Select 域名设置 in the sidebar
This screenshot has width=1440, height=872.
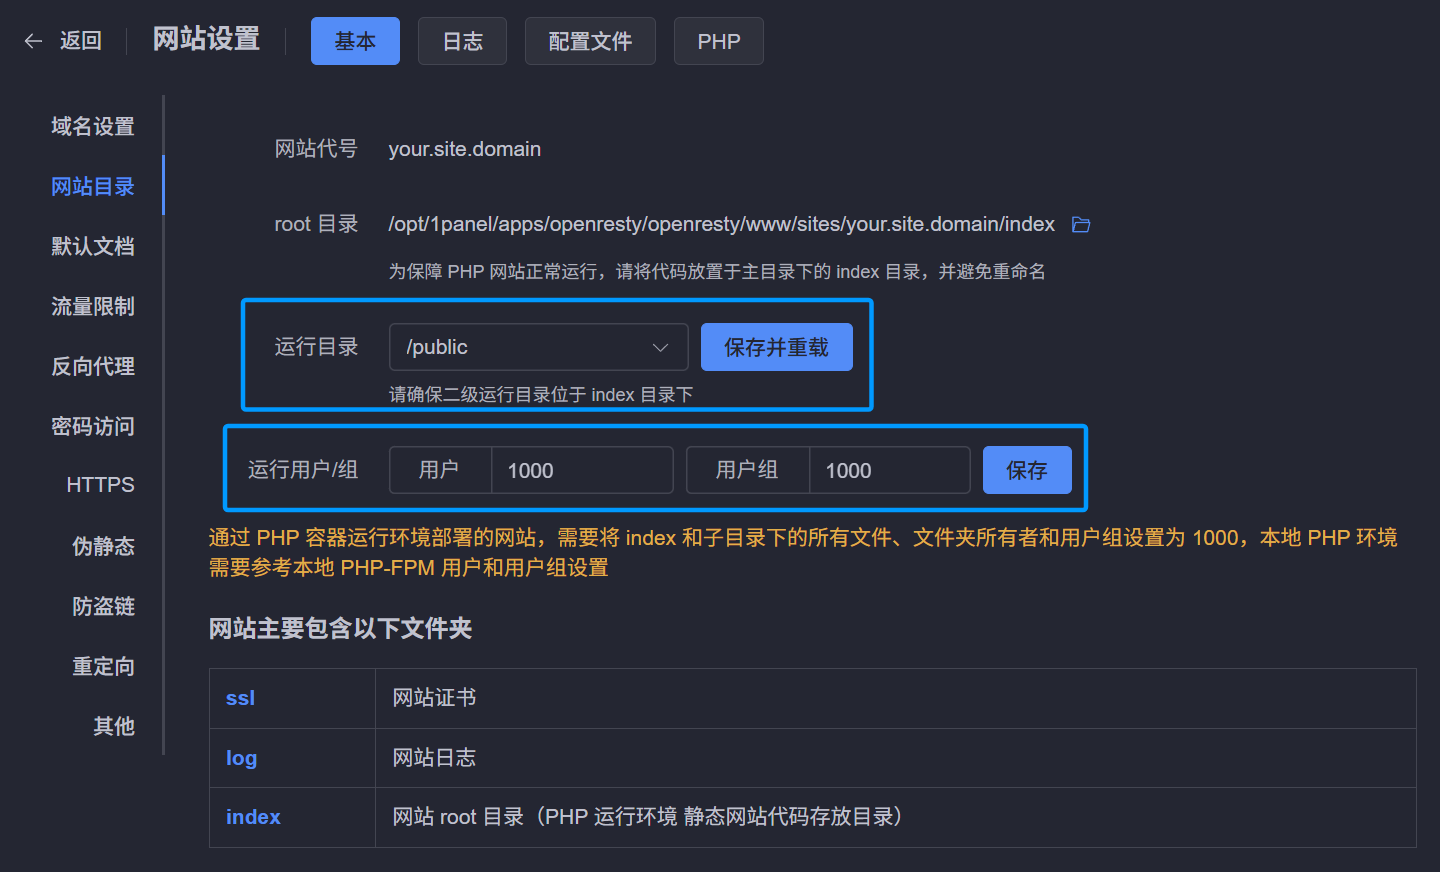click(93, 126)
